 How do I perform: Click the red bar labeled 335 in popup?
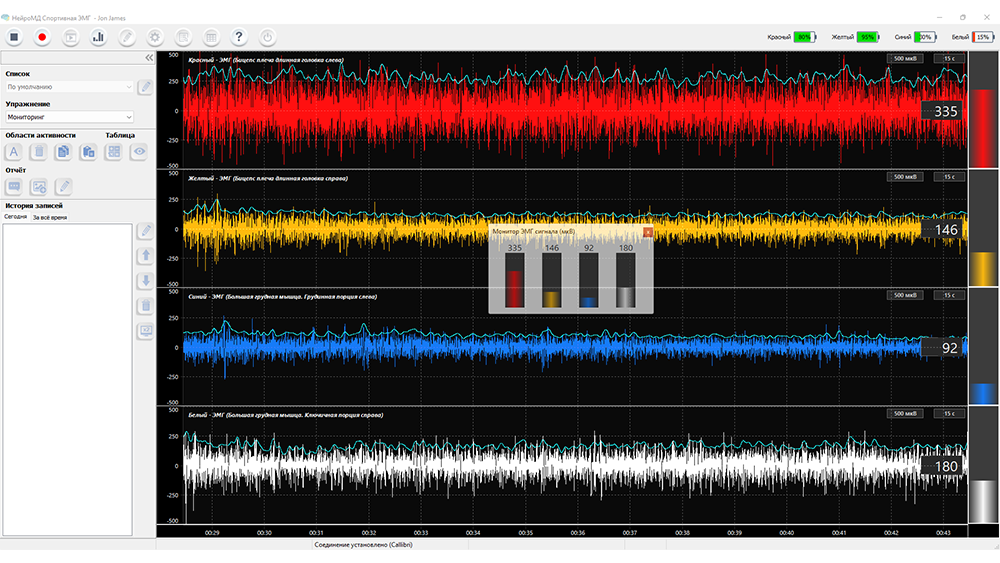click(x=515, y=281)
